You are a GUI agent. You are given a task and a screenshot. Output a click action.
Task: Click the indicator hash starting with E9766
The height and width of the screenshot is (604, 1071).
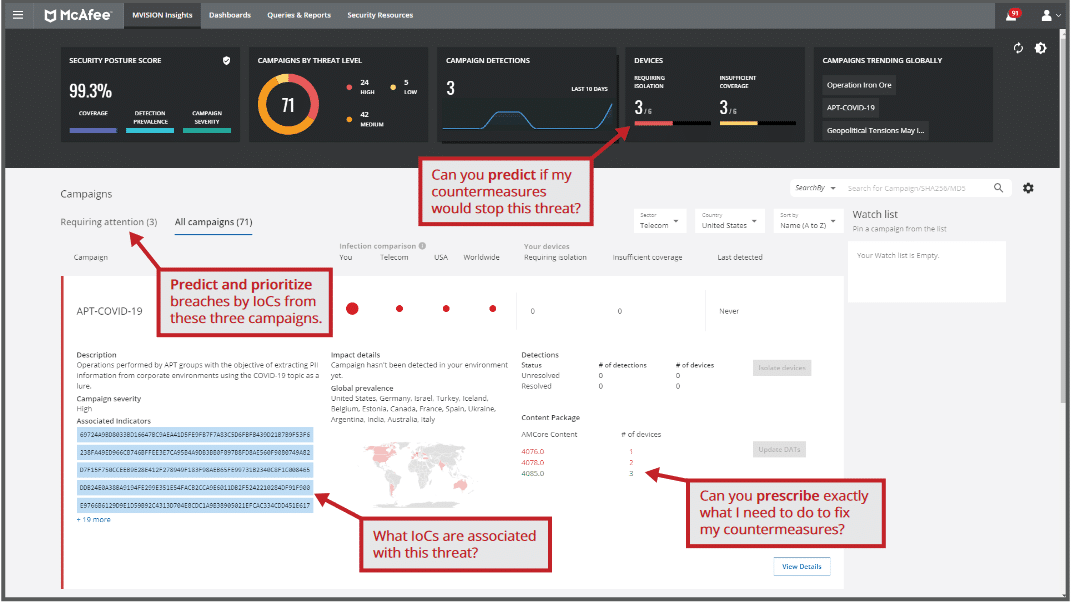click(195, 506)
